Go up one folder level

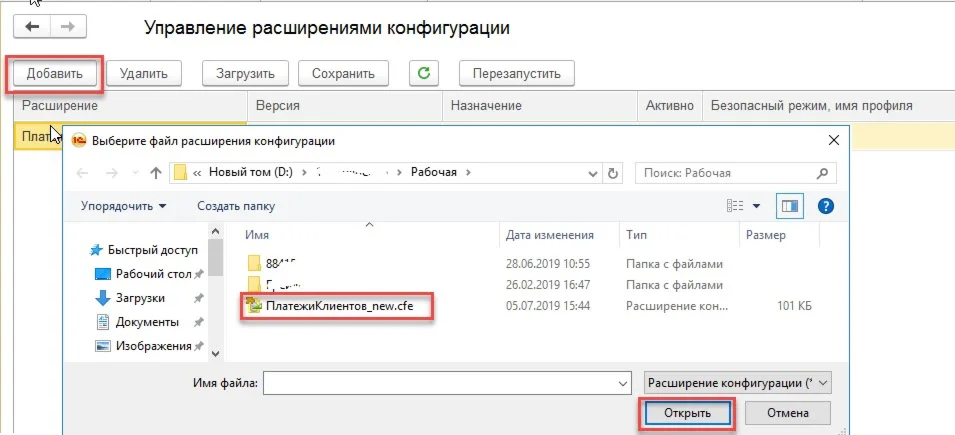[x=155, y=173]
